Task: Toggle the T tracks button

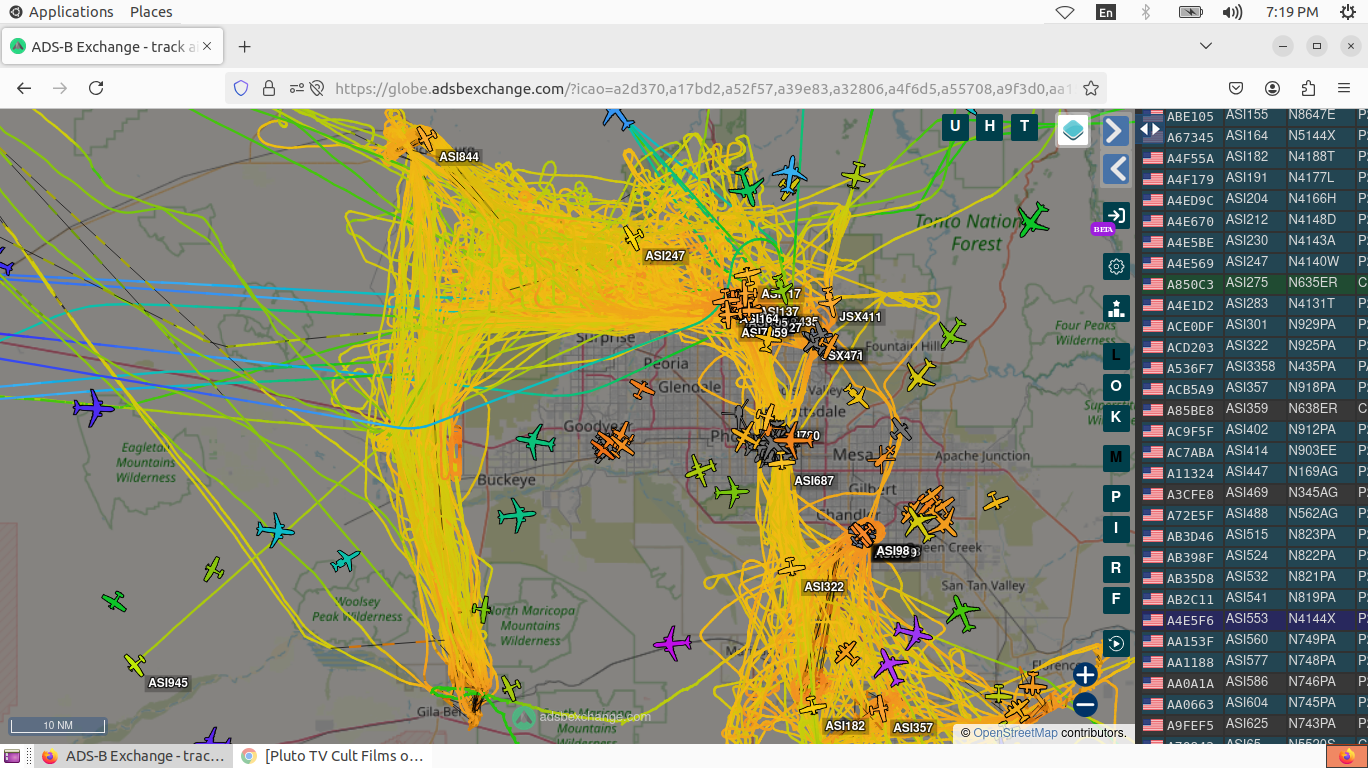Action: (1024, 126)
